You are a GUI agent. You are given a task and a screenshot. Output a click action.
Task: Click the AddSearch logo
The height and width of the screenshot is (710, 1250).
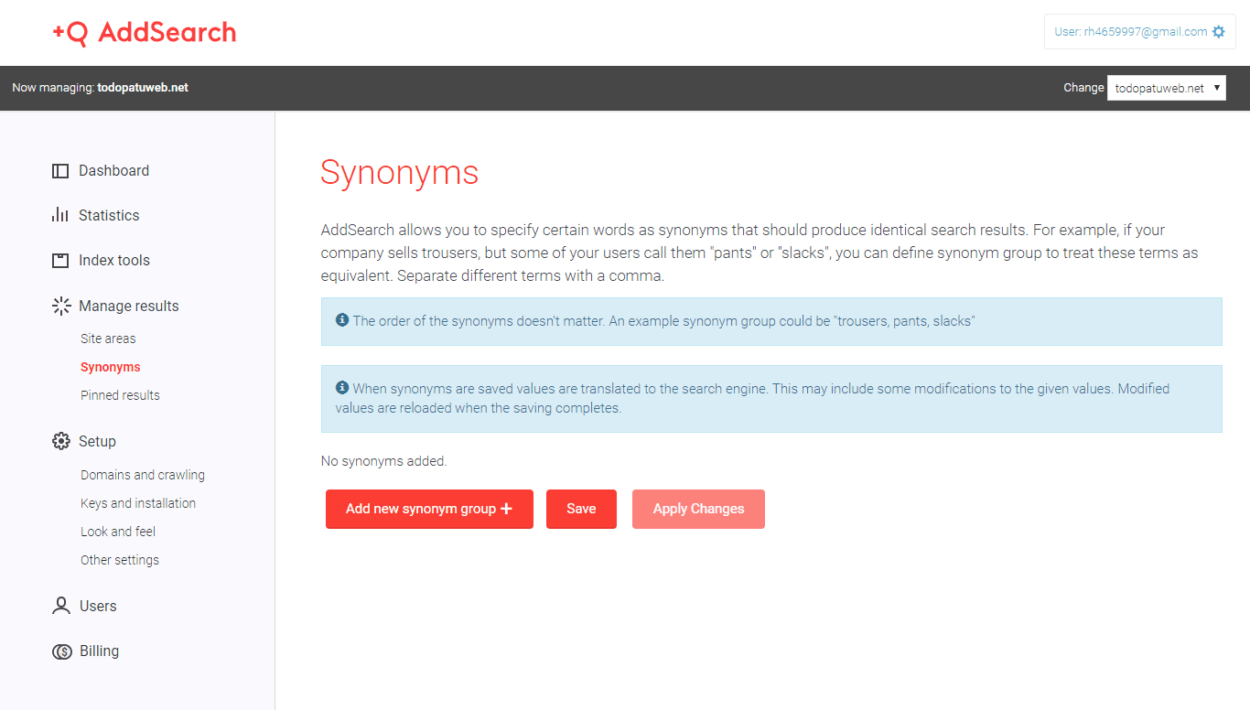(x=144, y=32)
